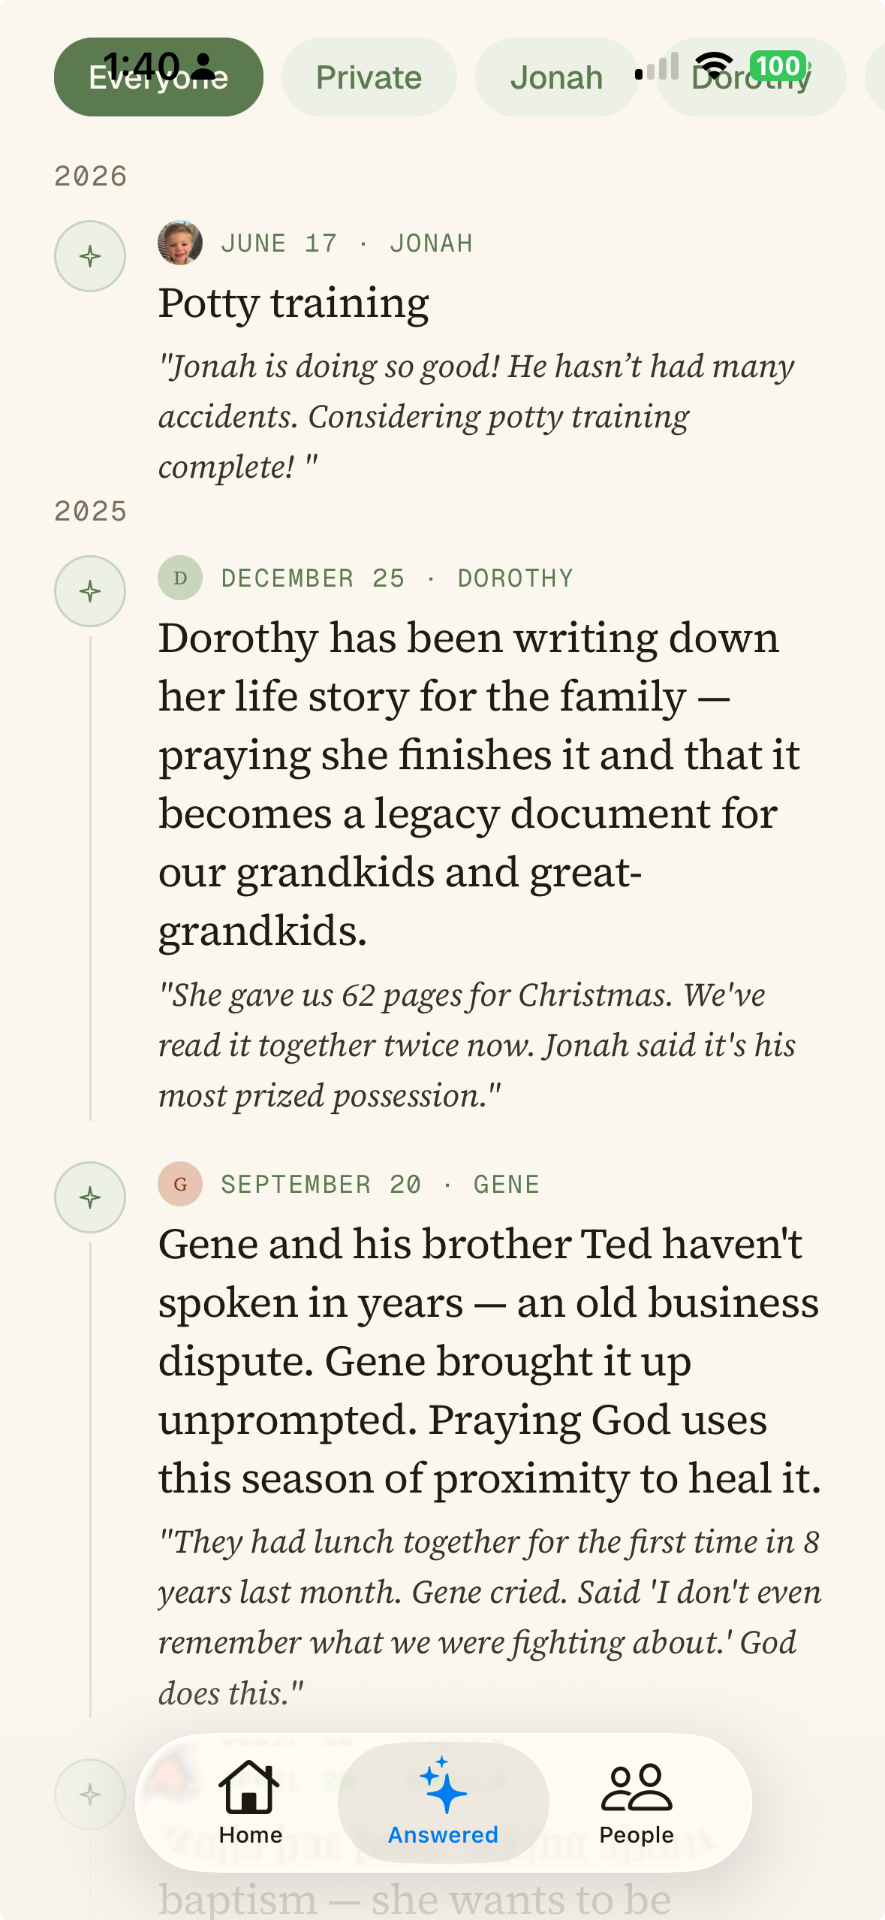Tap the sparkle icon beside September 20 entry
The width and height of the screenshot is (885, 1920).
click(90, 1197)
